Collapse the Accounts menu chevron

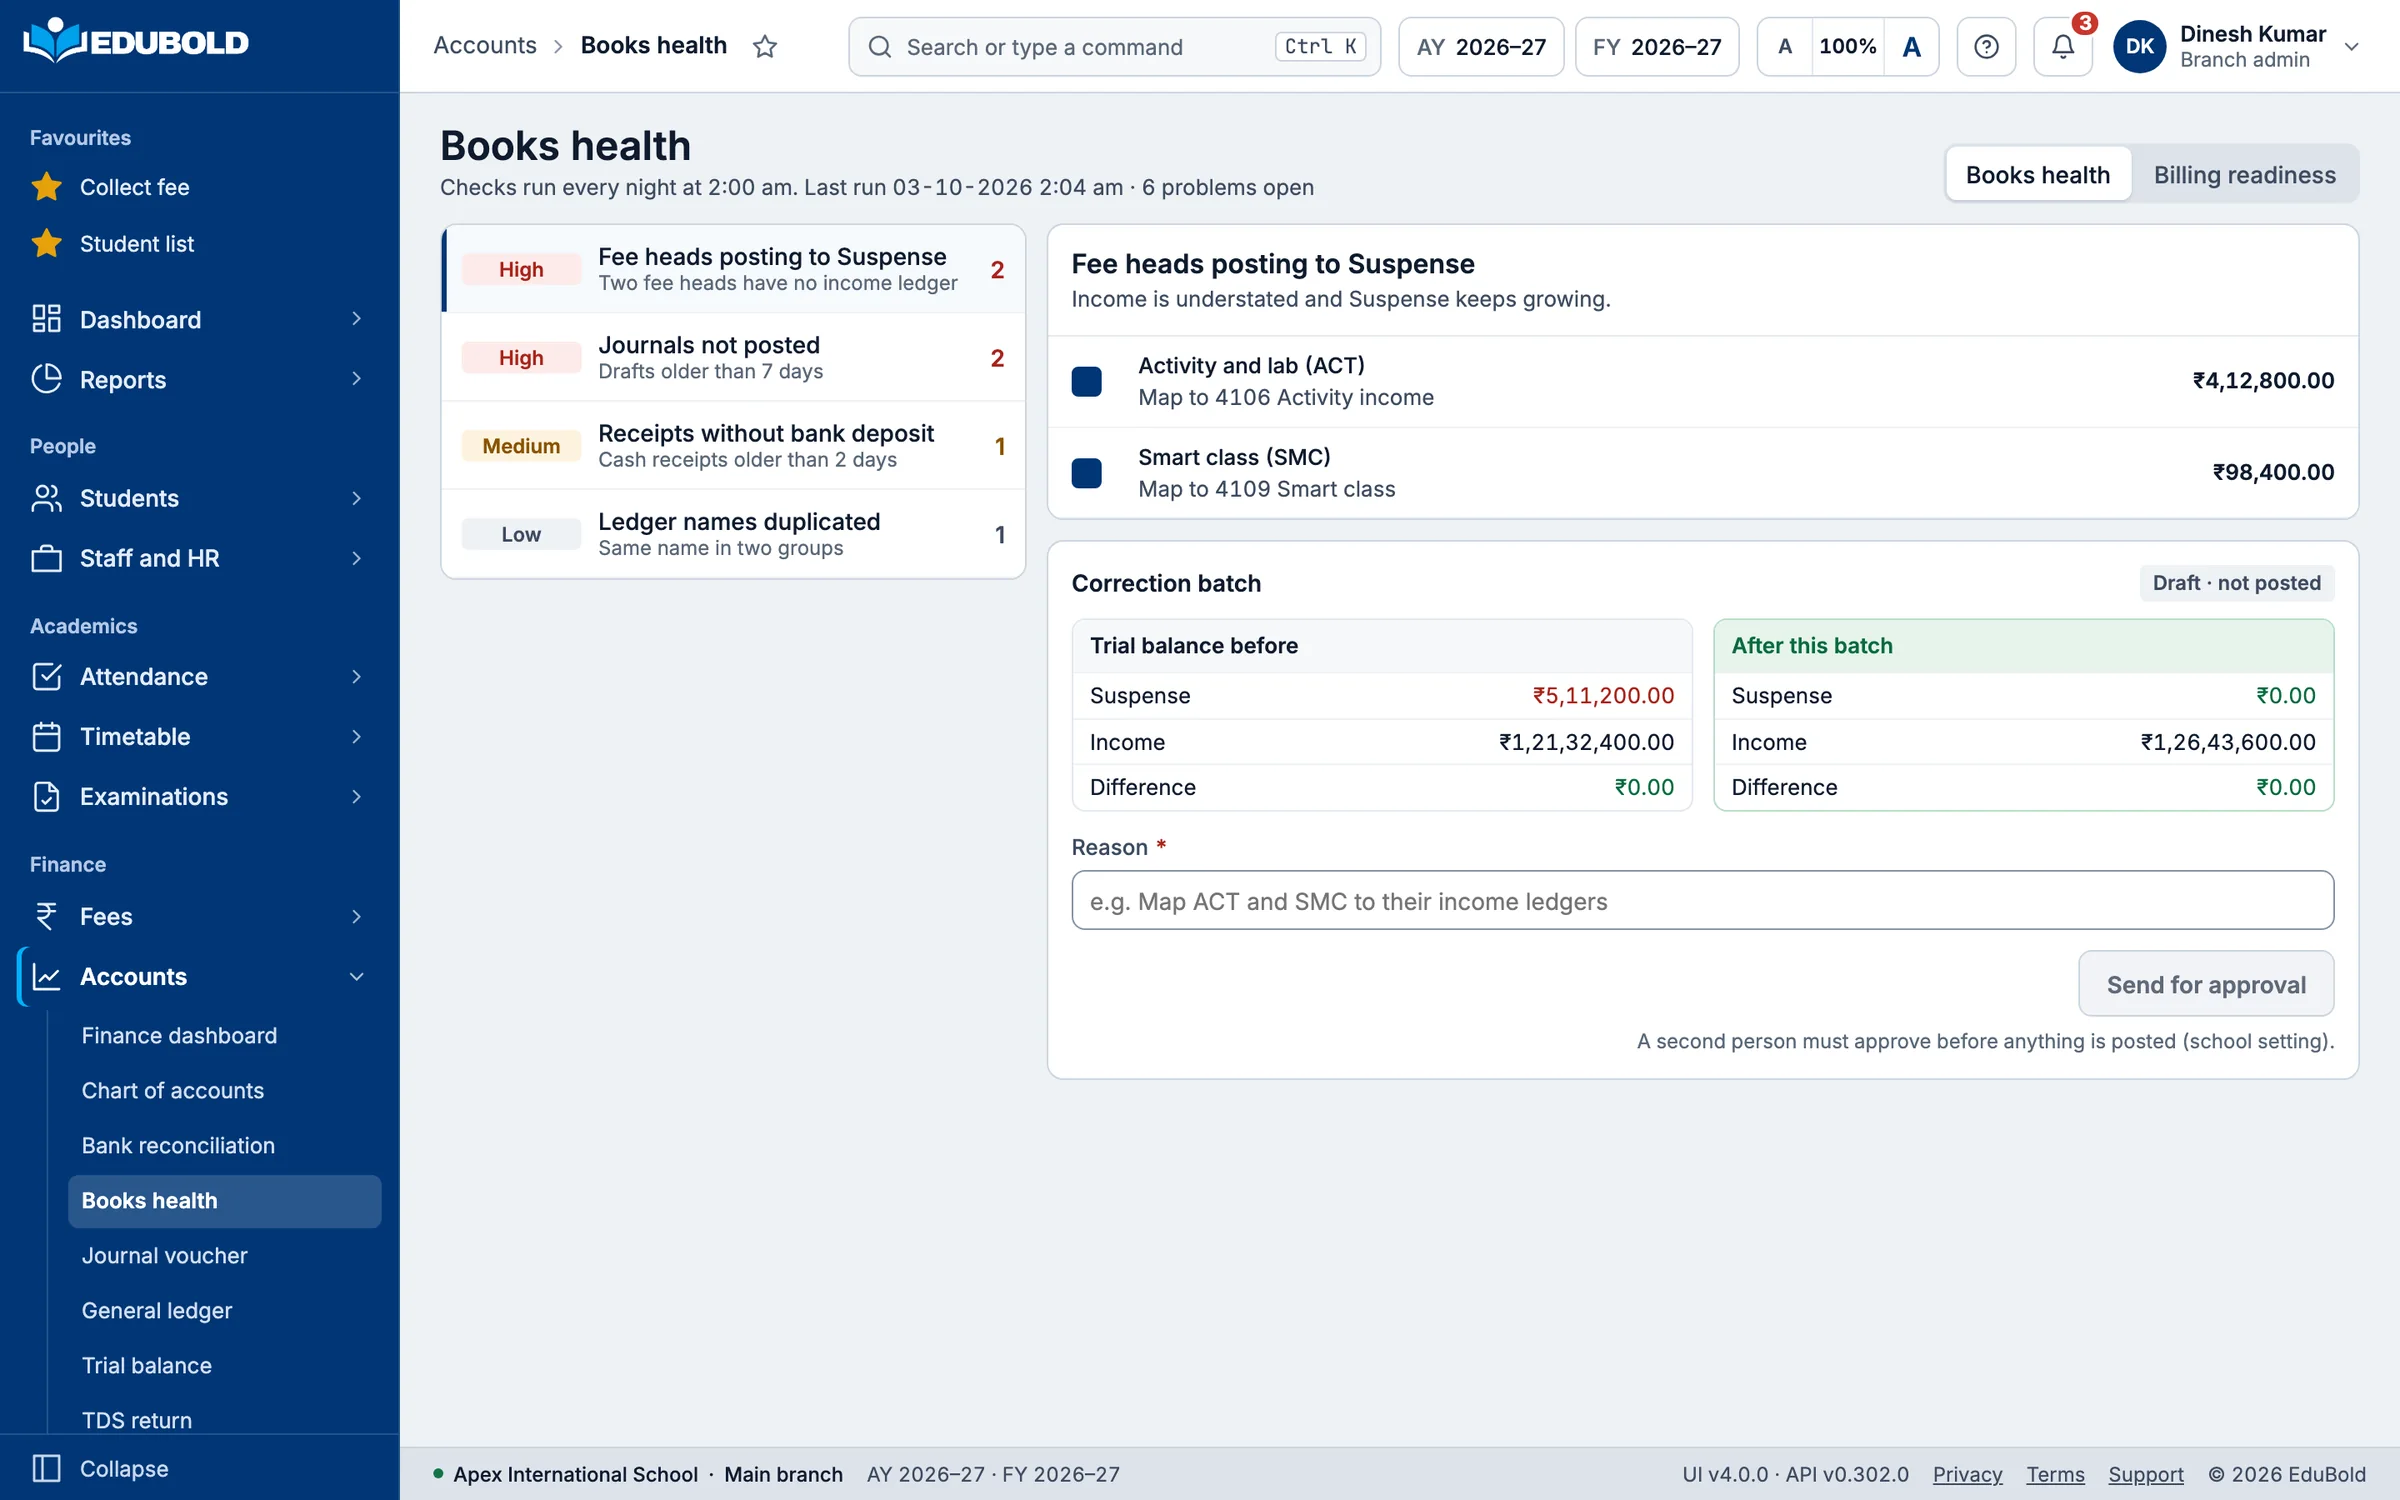(x=356, y=976)
